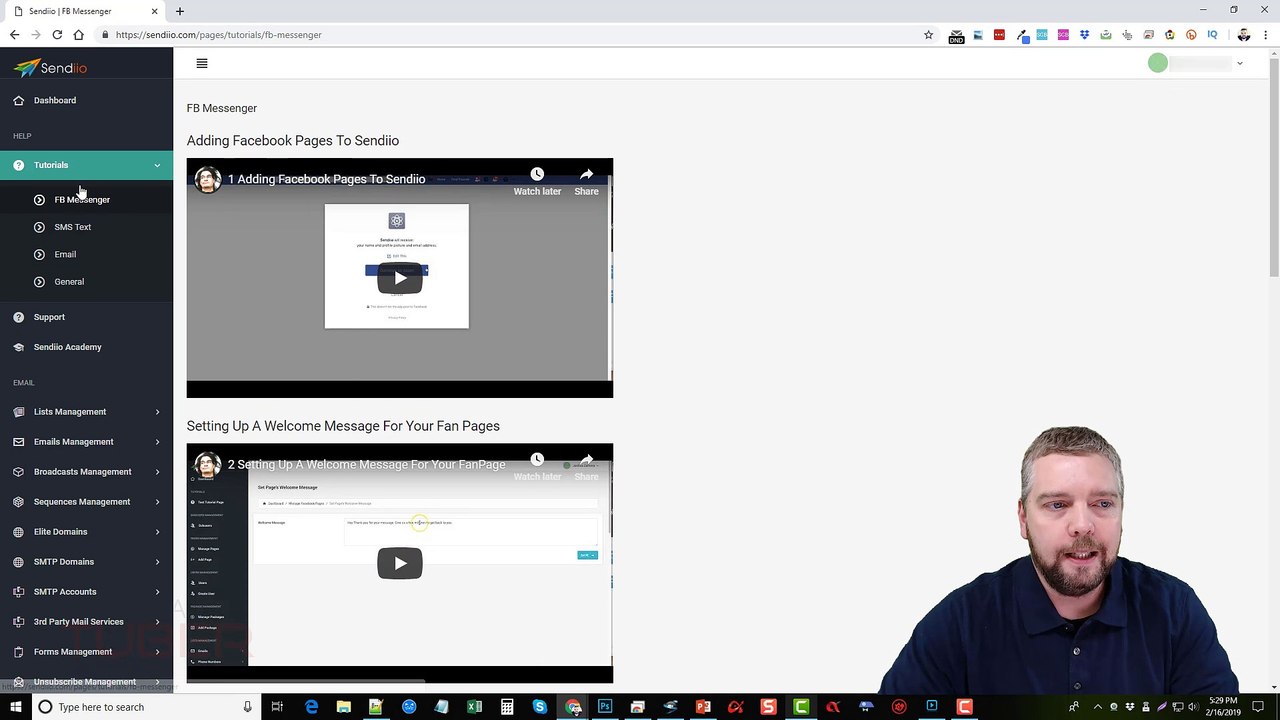1280x720 pixels.
Task: Click the 3rd Party Mail Services icon
Action: tap(19, 622)
